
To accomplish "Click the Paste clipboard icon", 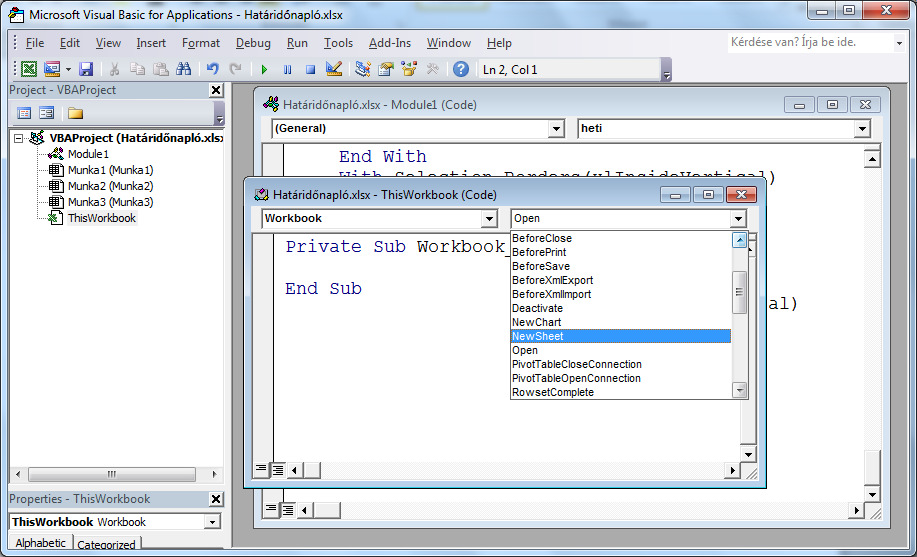I will point(161,70).
